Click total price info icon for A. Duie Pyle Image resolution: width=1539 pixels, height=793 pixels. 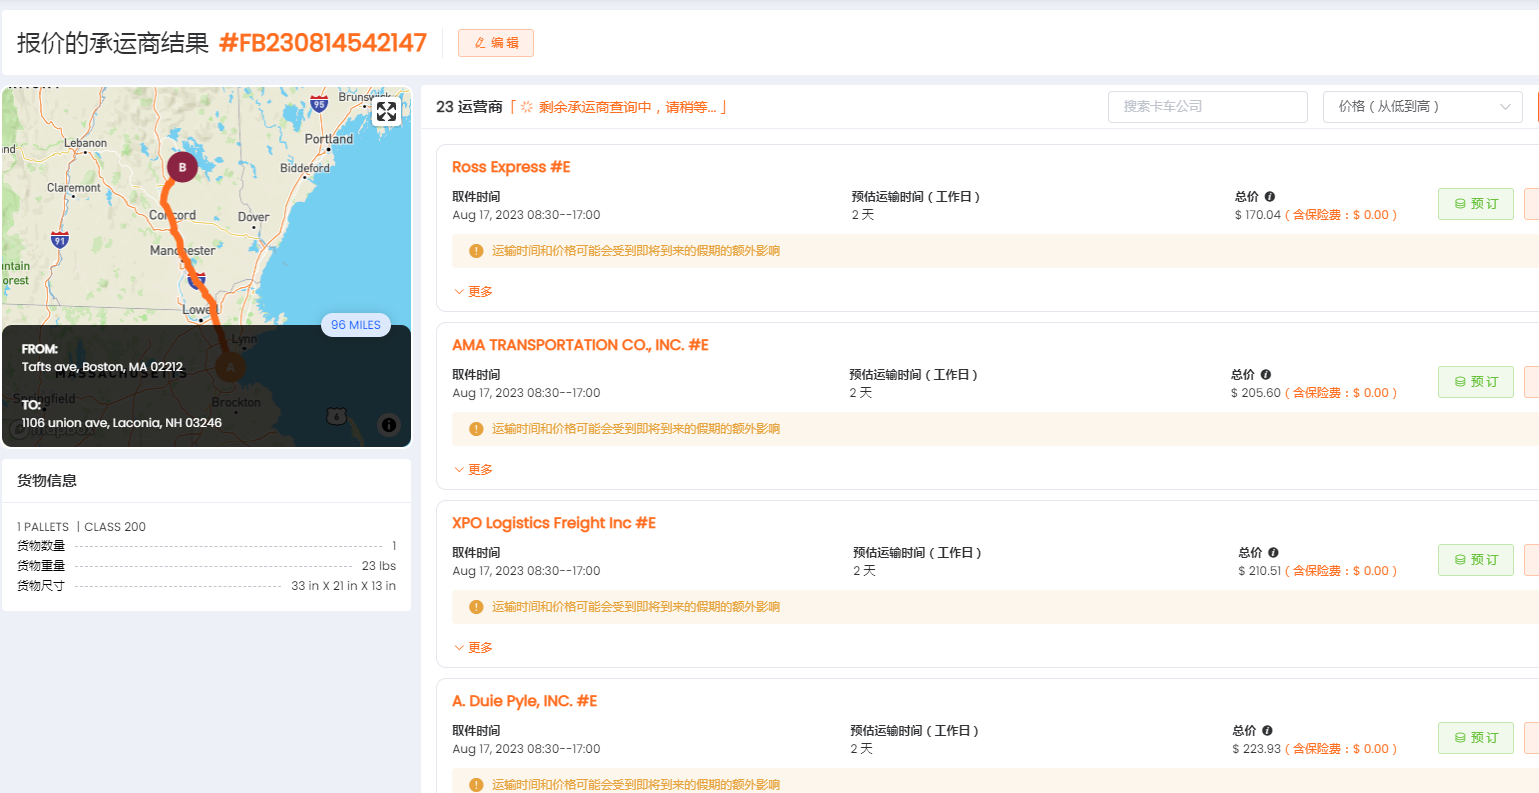pyautogui.click(x=1267, y=731)
